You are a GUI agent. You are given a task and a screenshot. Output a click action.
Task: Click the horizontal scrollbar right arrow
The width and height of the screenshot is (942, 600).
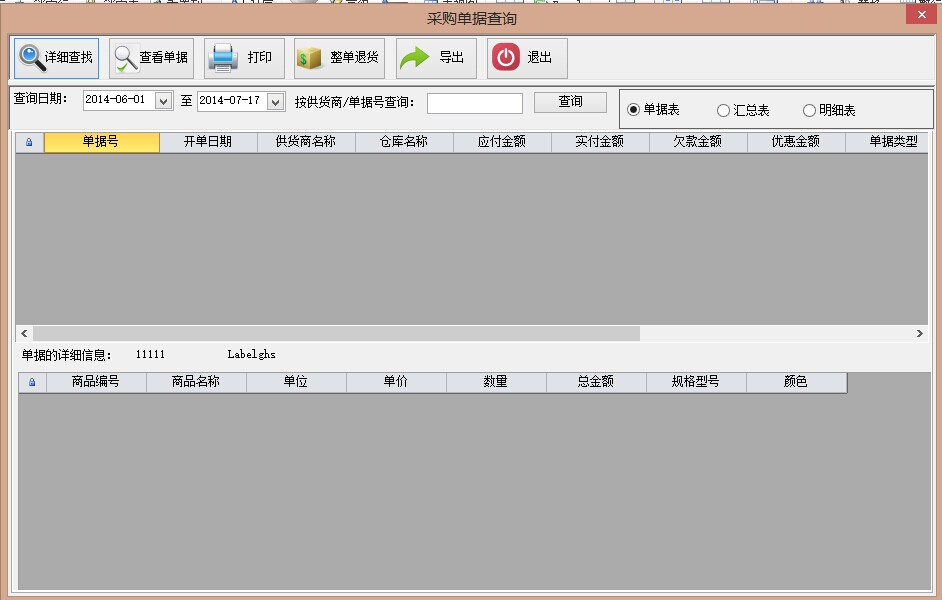click(919, 333)
